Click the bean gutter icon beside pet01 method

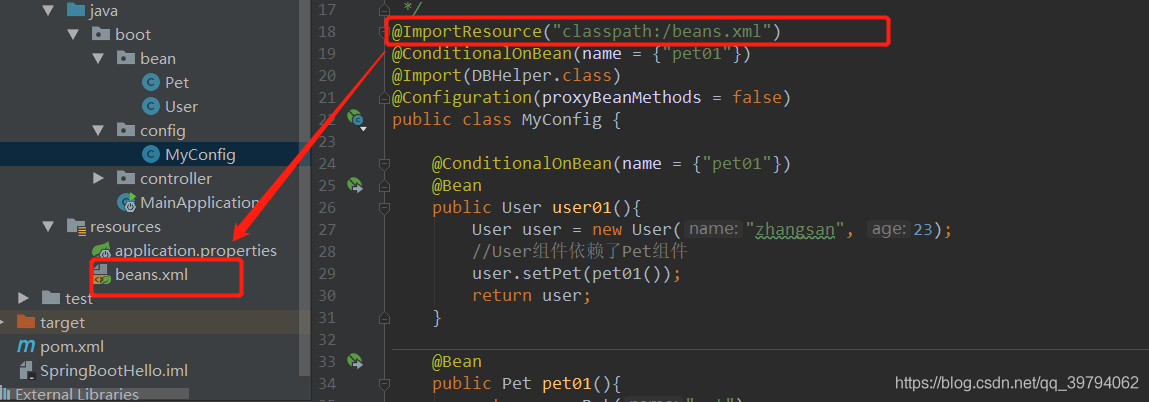pyautogui.click(x=354, y=360)
